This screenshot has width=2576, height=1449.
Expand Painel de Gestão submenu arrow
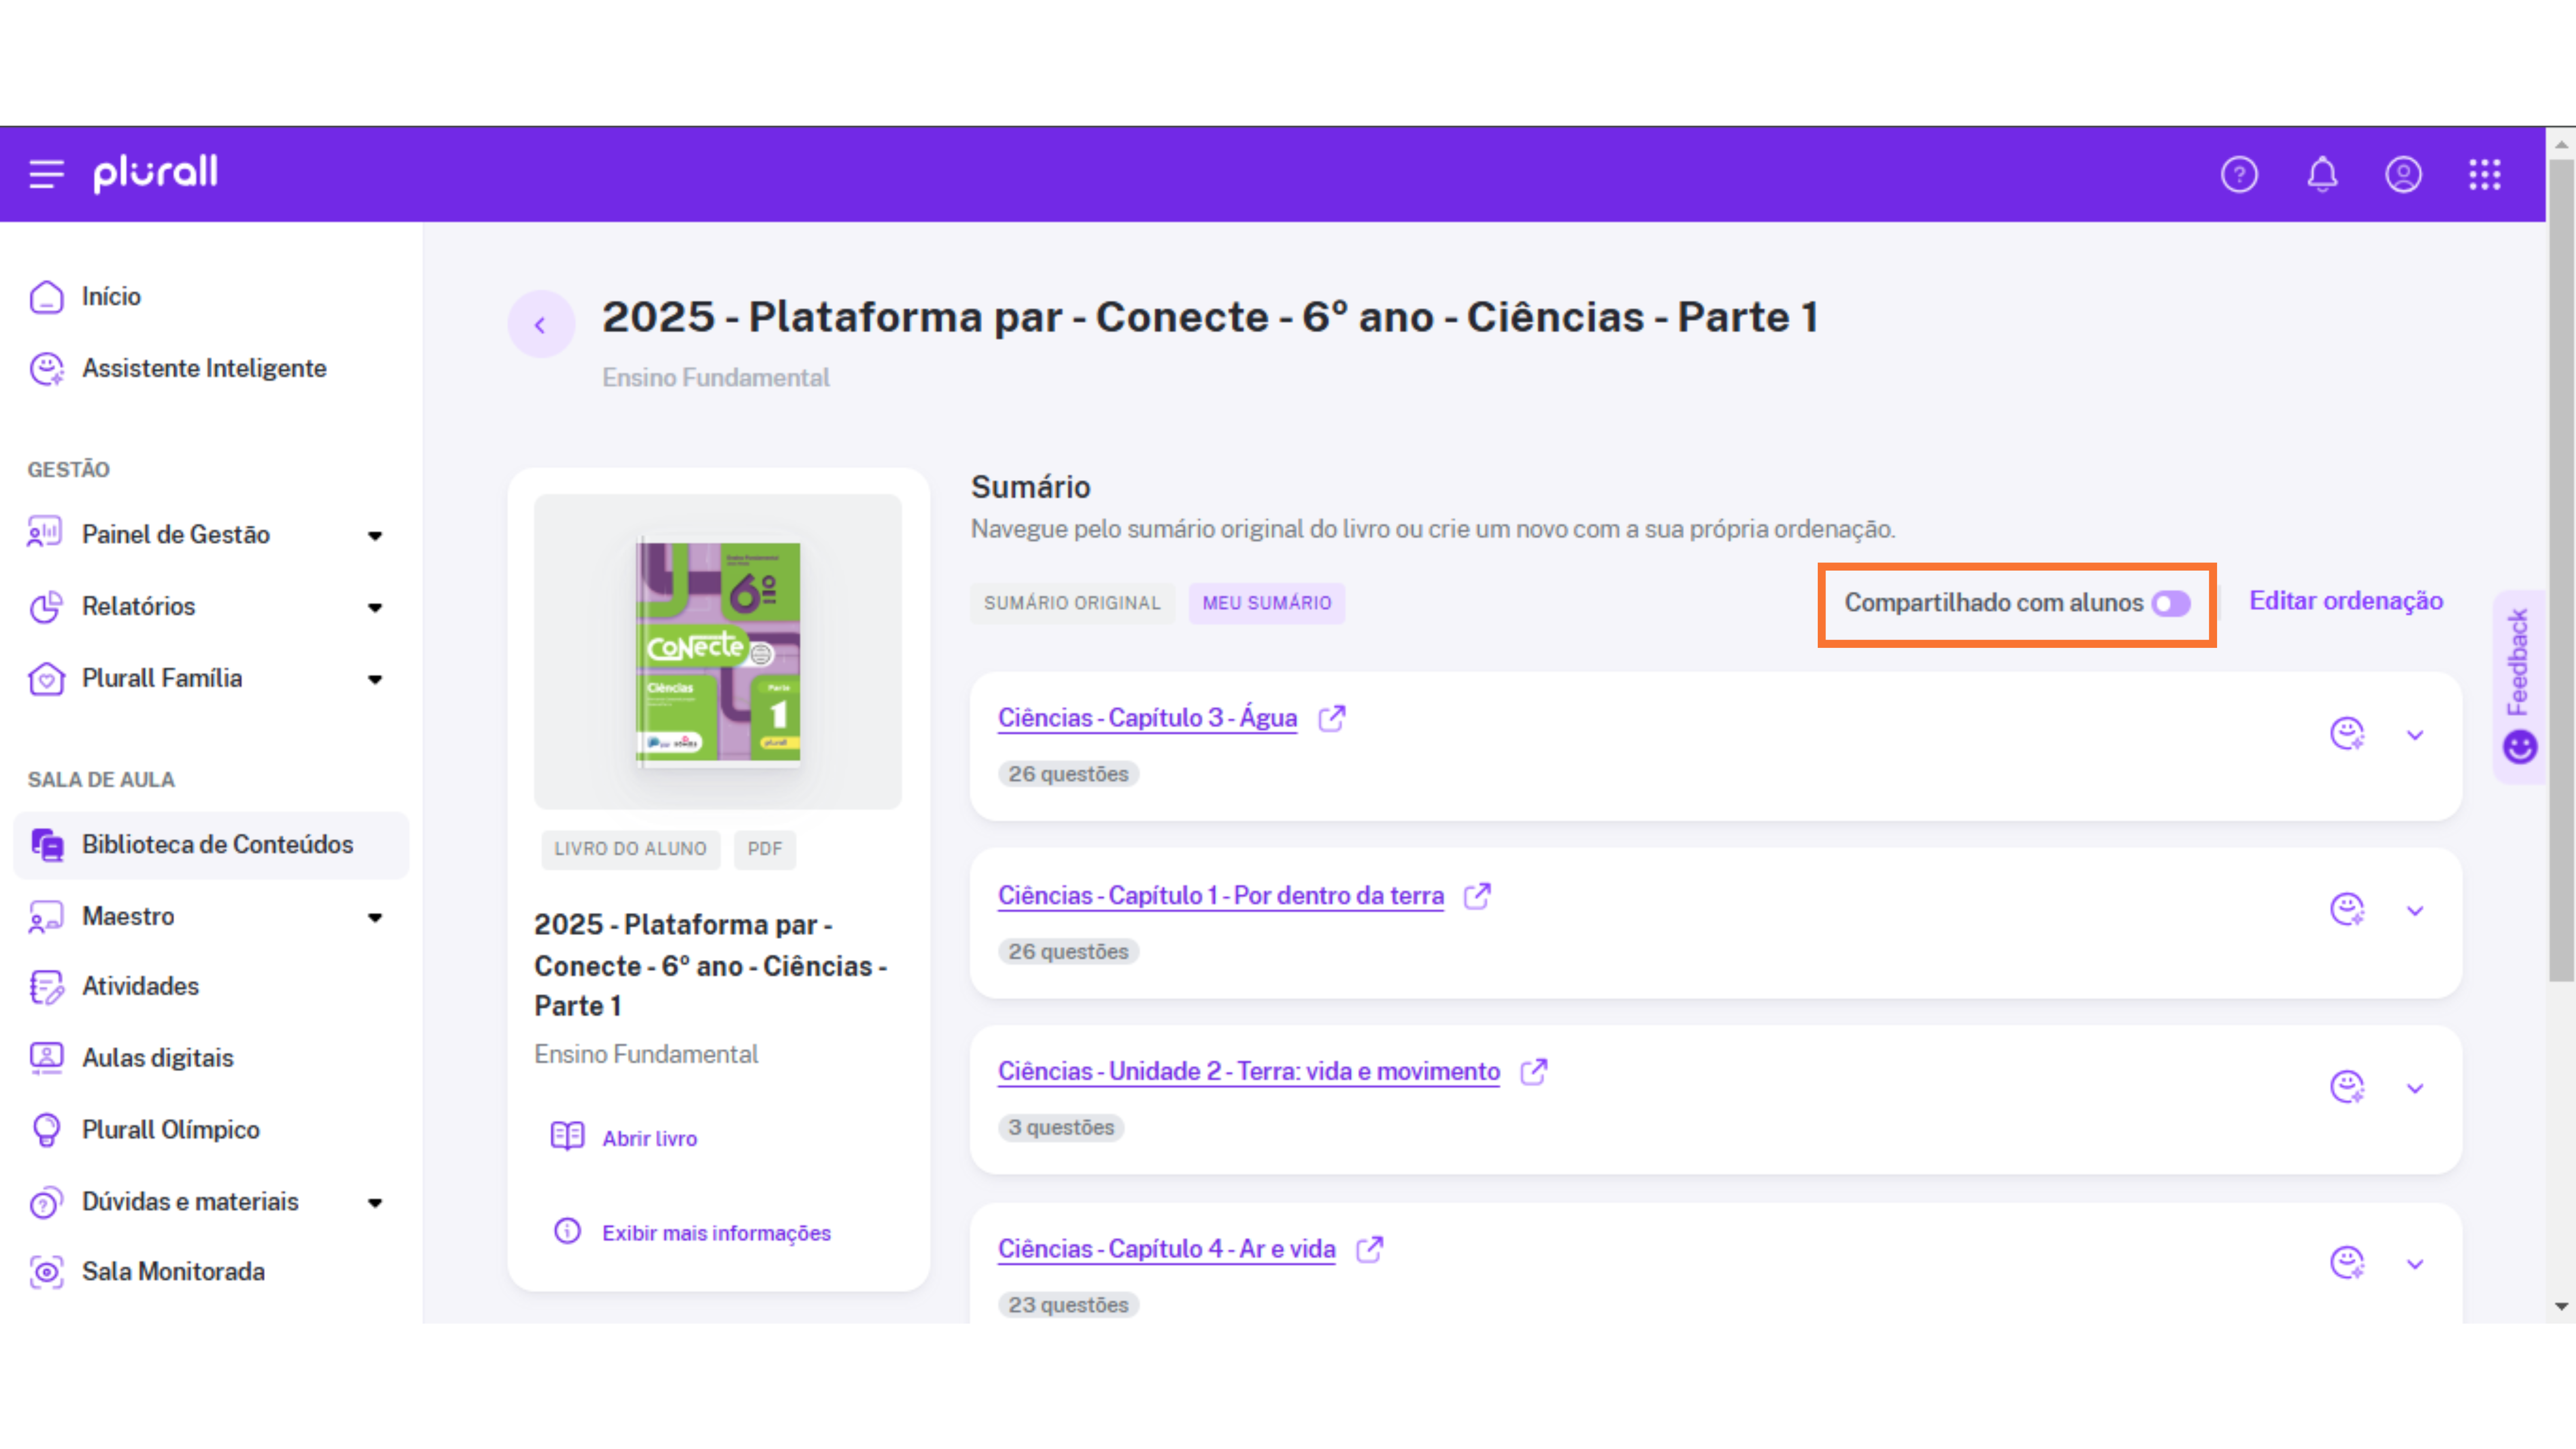(x=375, y=535)
